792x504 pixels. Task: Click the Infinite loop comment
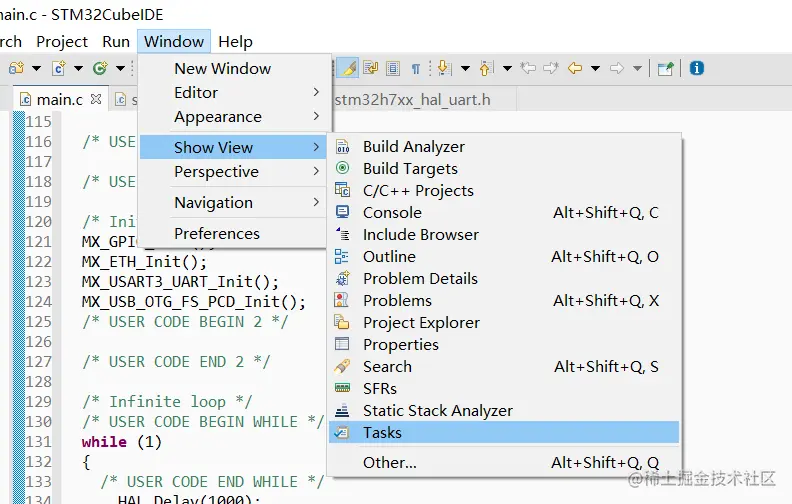point(167,401)
